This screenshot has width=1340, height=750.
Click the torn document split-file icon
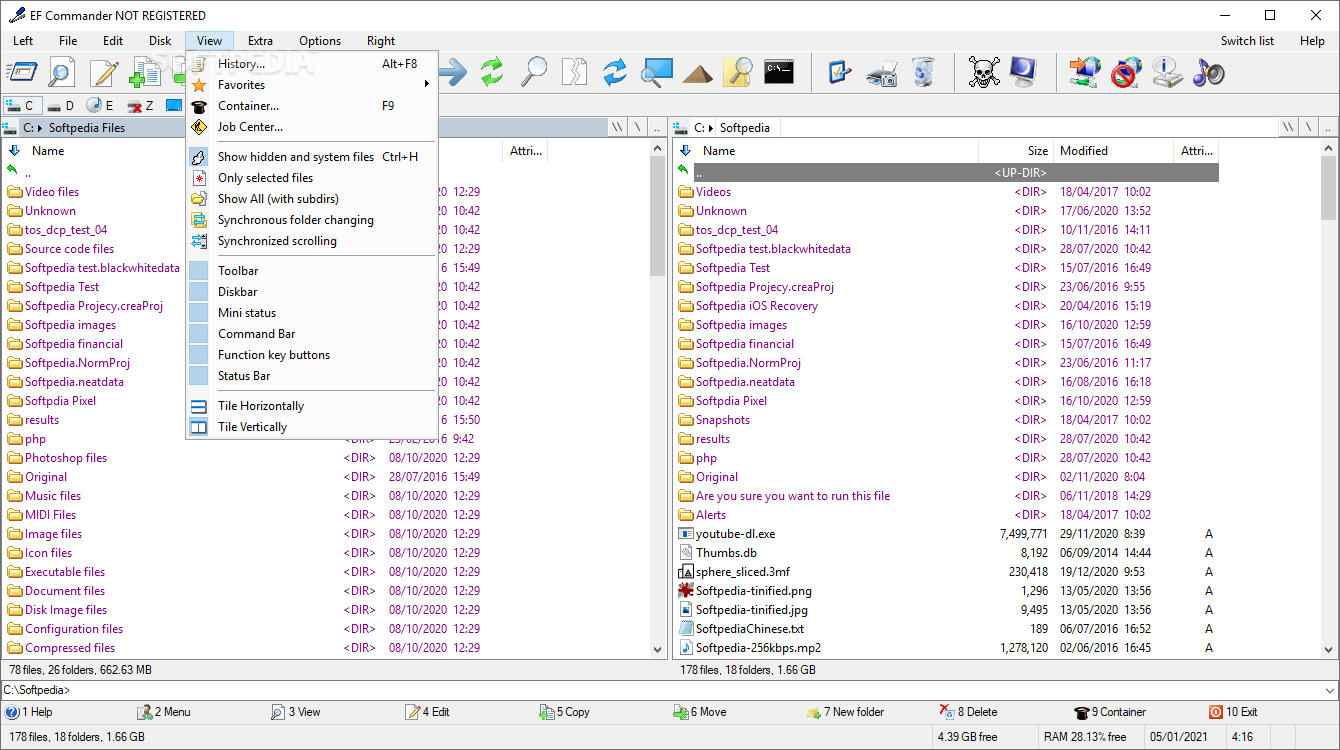click(574, 72)
